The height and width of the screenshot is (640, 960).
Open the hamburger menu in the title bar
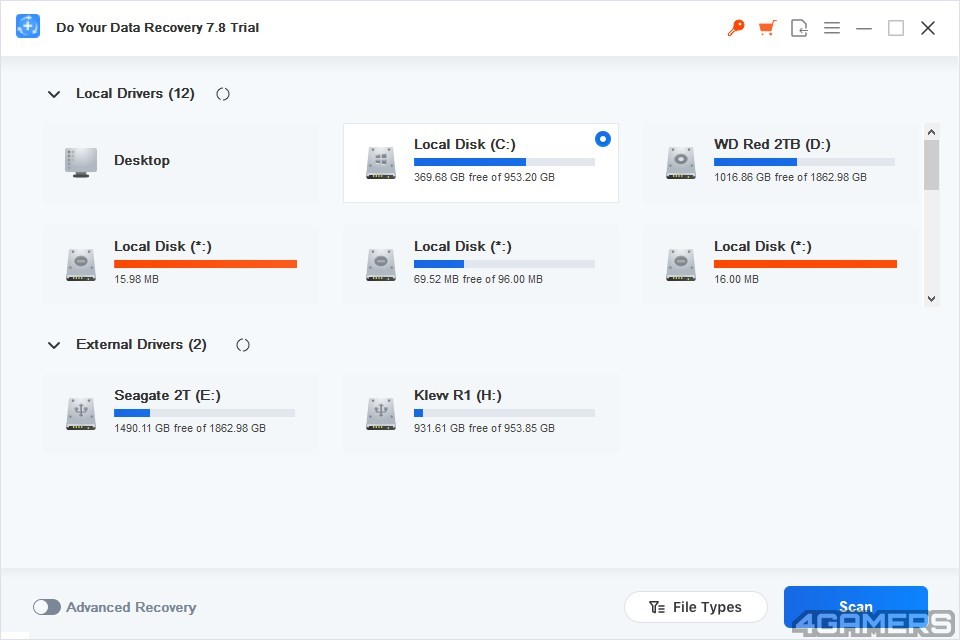(x=831, y=28)
